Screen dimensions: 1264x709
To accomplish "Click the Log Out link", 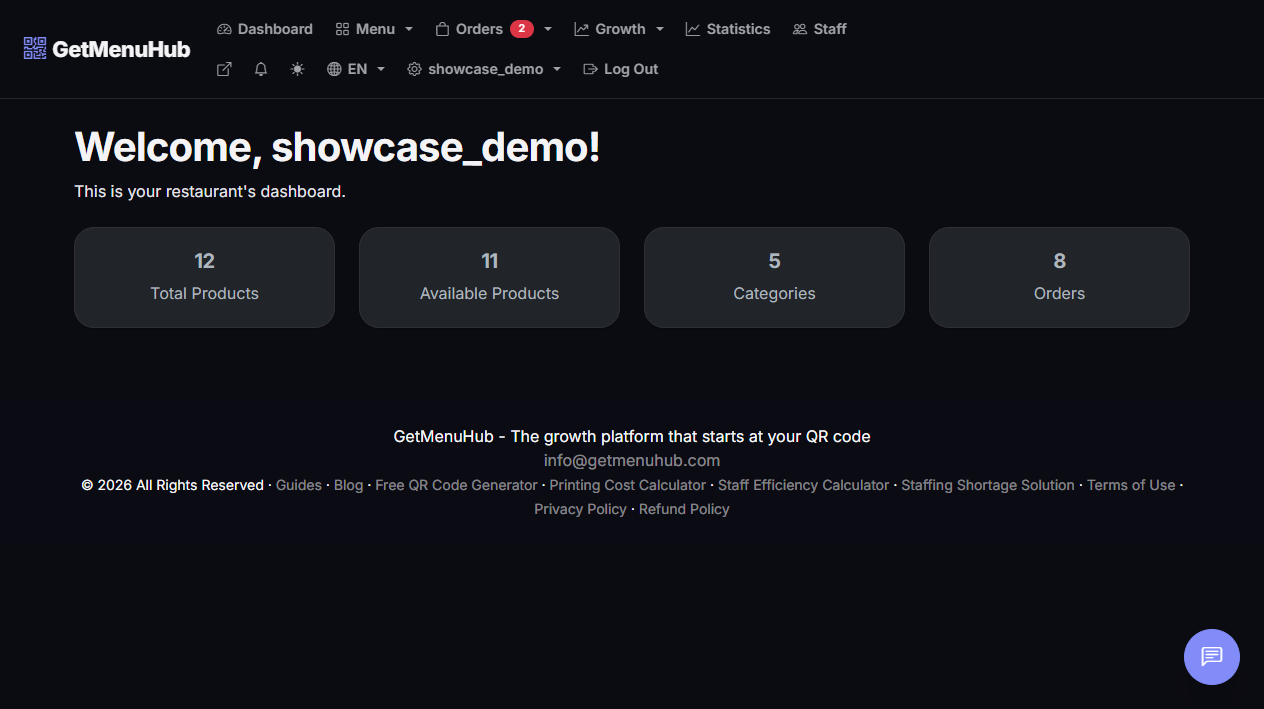I will [x=621, y=69].
